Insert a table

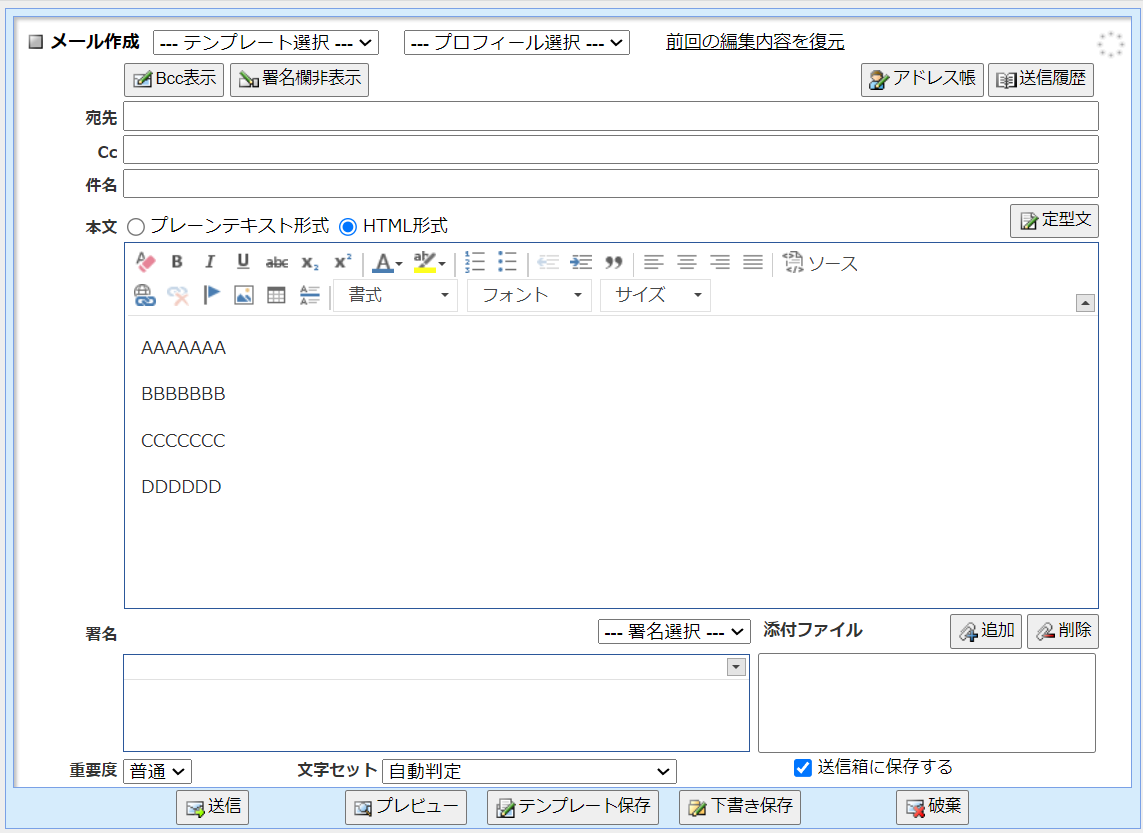276,295
